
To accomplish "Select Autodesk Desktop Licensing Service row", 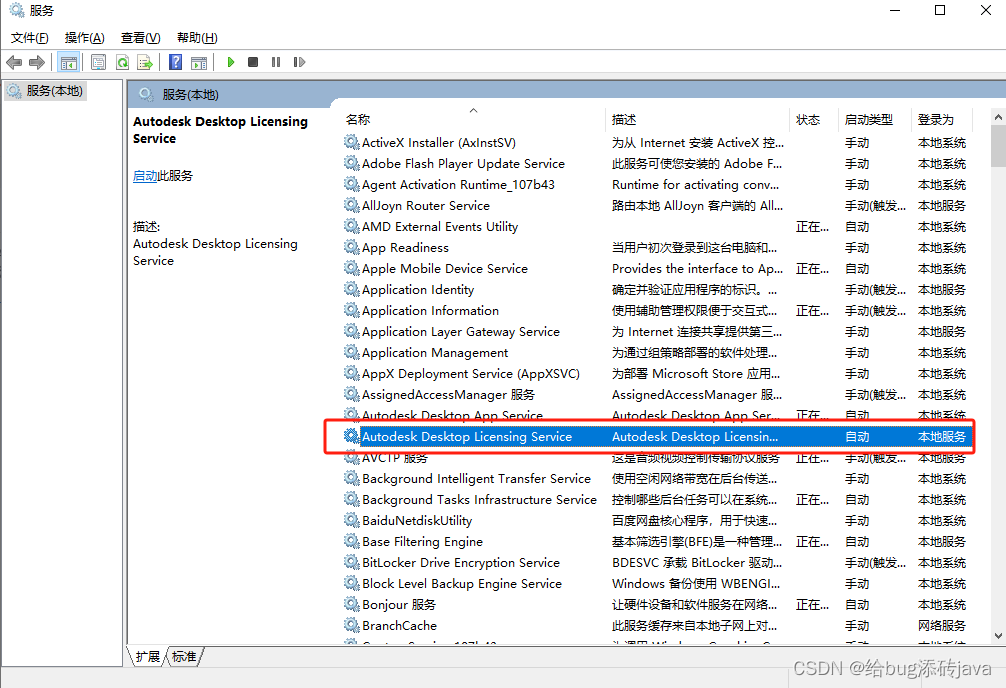I will coord(658,436).
